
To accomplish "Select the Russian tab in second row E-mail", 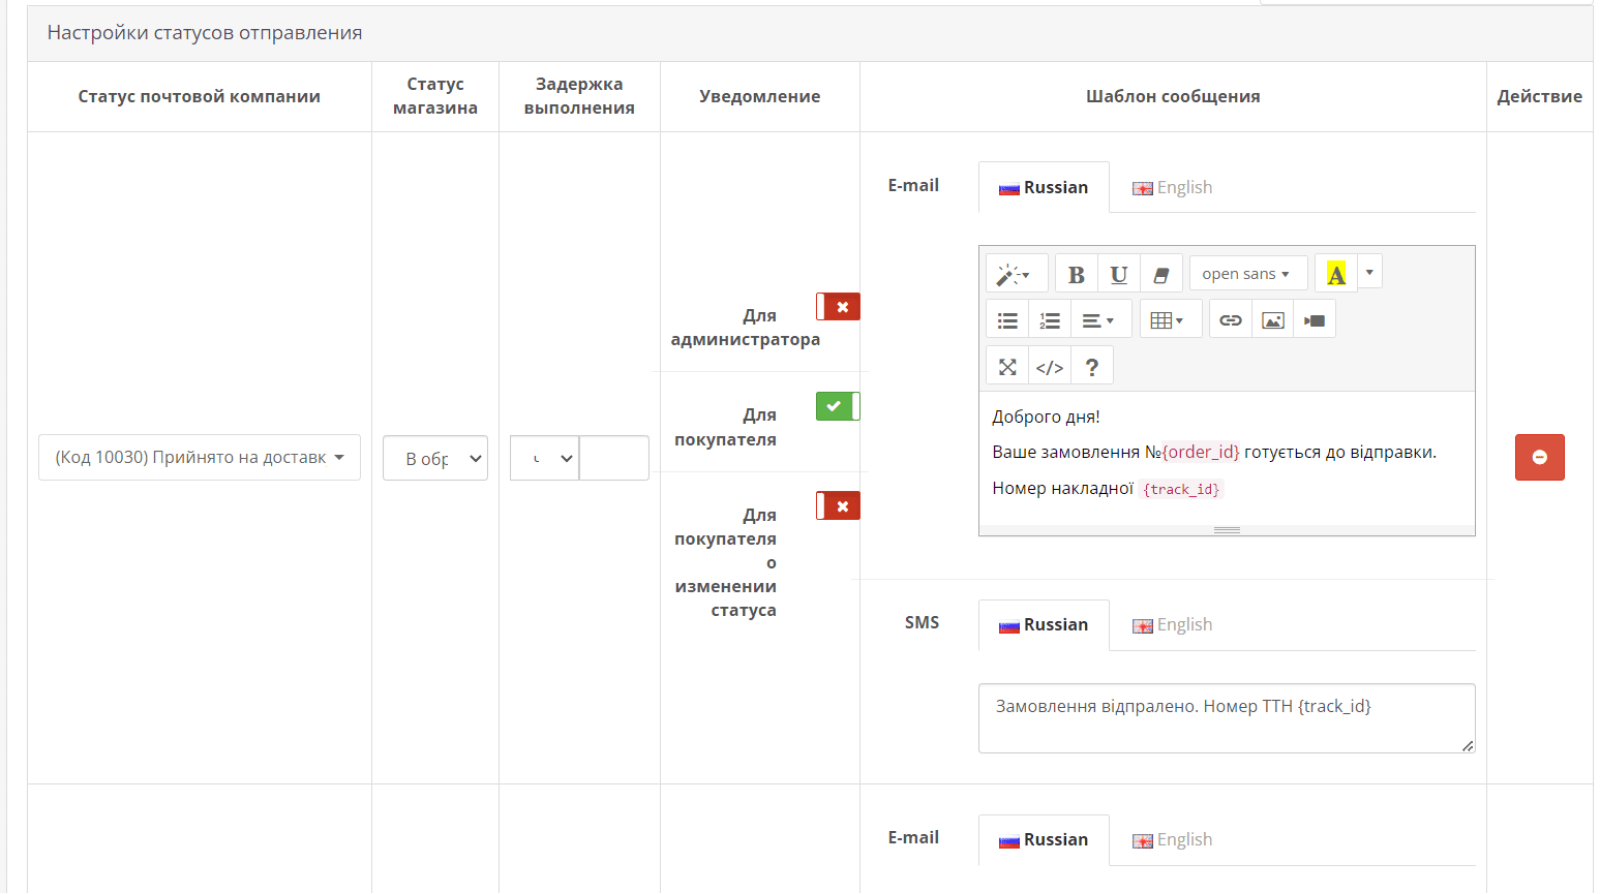I will [1043, 840].
